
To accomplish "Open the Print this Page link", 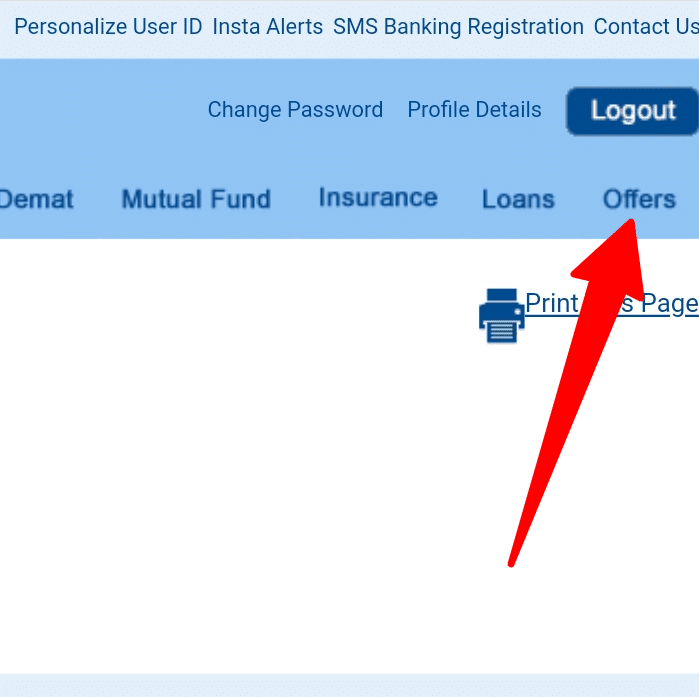I will pos(612,303).
